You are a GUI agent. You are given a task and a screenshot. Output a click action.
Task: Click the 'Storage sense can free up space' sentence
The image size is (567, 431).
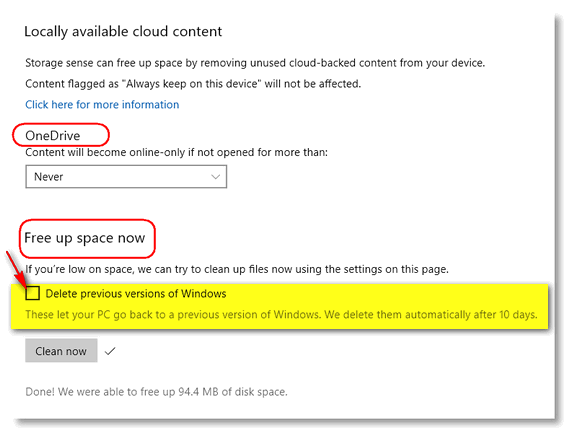pos(255,63)
